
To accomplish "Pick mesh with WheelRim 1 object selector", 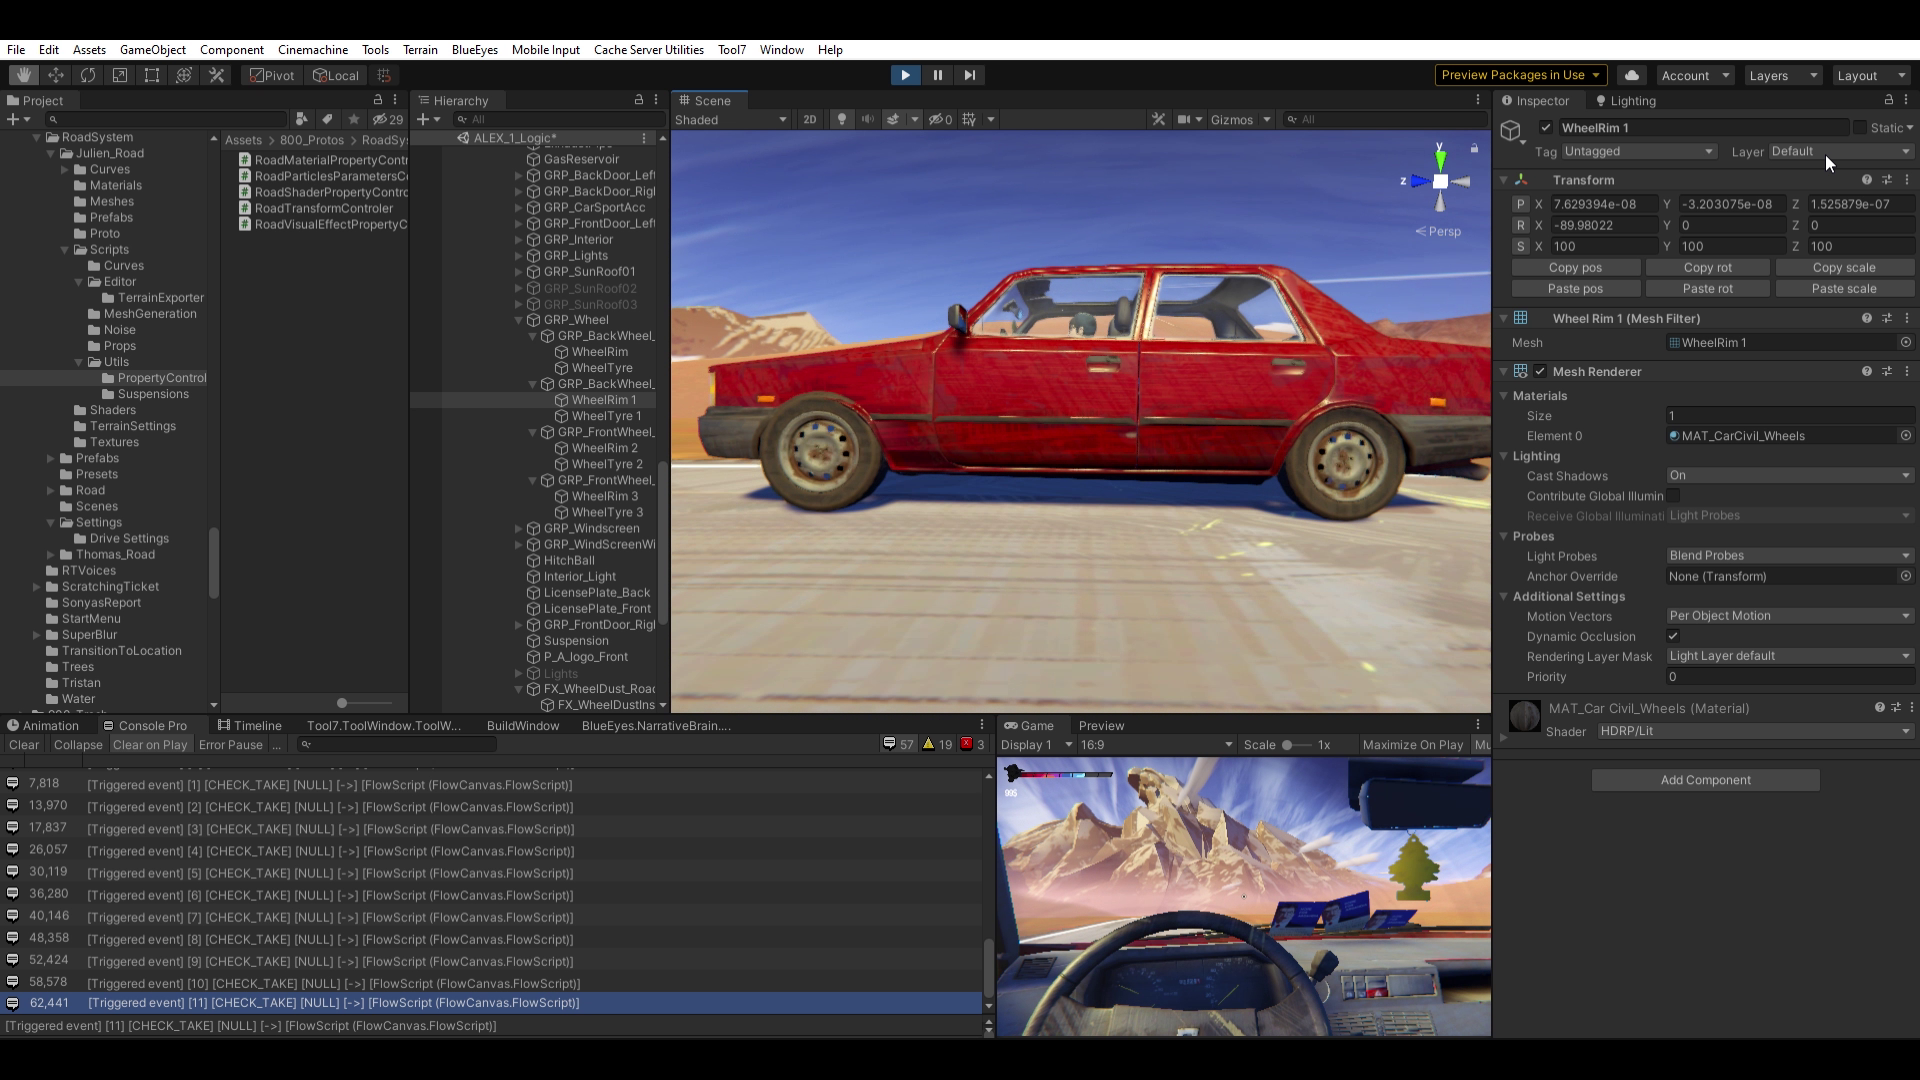I will point(1906,342).
